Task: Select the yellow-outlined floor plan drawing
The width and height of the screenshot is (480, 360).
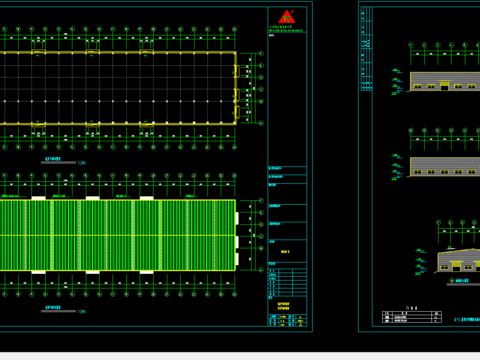Action: (x=118, y=88)
